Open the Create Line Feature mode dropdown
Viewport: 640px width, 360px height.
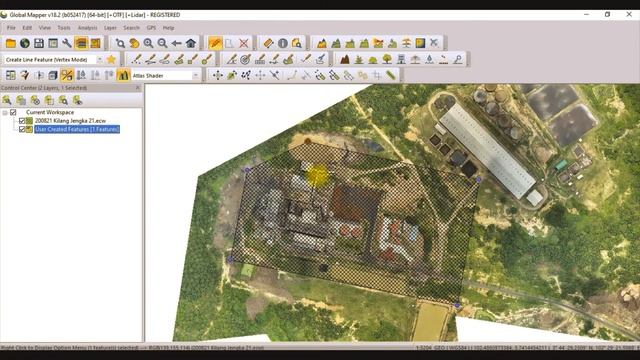[100, 60]
